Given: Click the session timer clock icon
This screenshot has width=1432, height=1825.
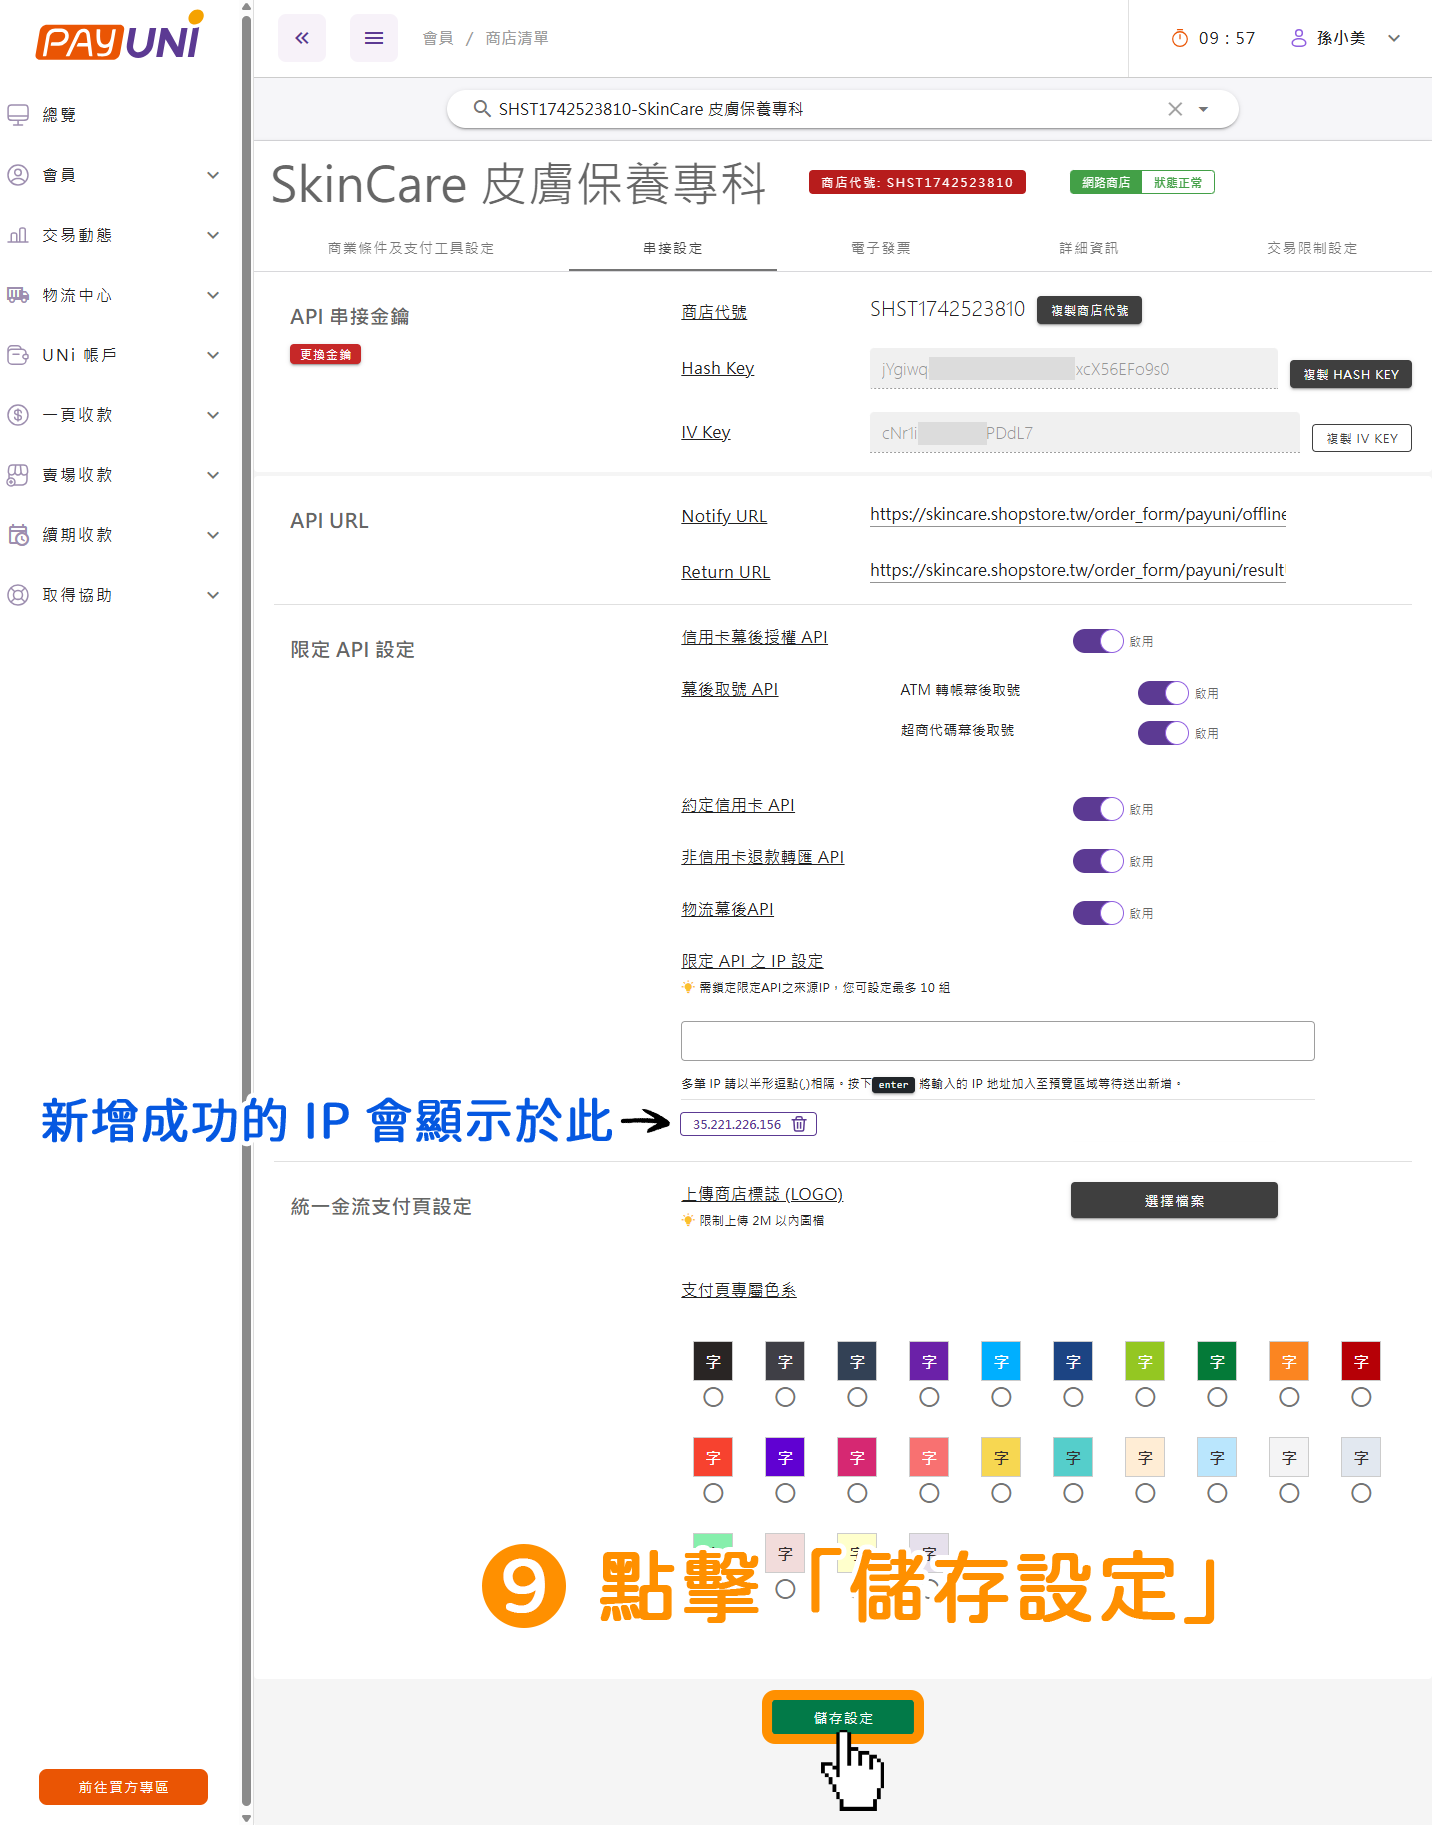Looking at the screenshot, I should pyautogui.click(x=1180, y=38).
